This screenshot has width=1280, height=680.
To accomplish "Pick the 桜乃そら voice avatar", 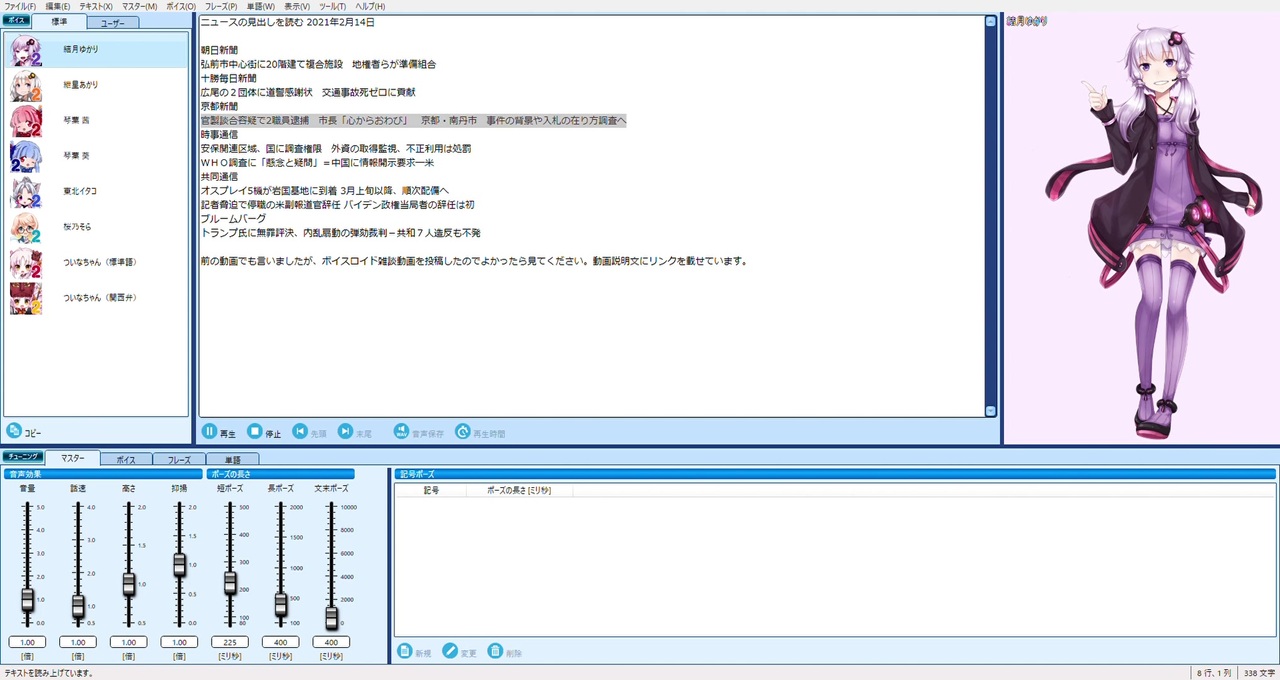I will (26, 227).
